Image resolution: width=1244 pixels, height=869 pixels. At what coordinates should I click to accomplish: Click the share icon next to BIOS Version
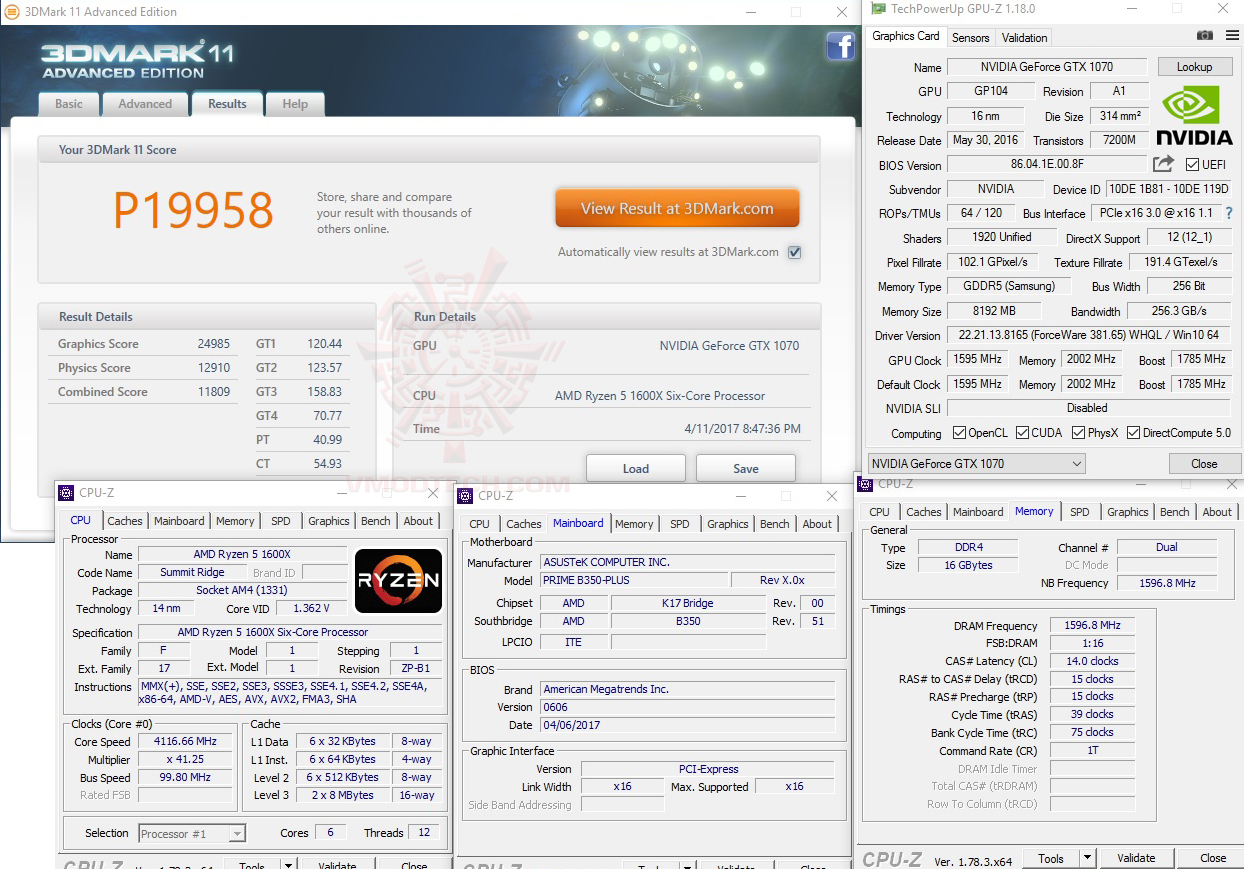[1163, 164]
